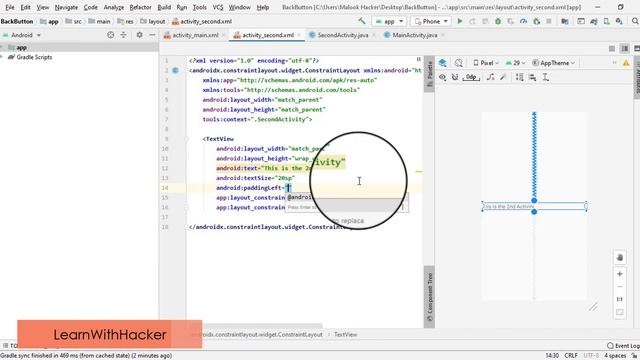Click 4 spaces indent setting
This screenshot has width=640, height=360.
click(615, 356)
